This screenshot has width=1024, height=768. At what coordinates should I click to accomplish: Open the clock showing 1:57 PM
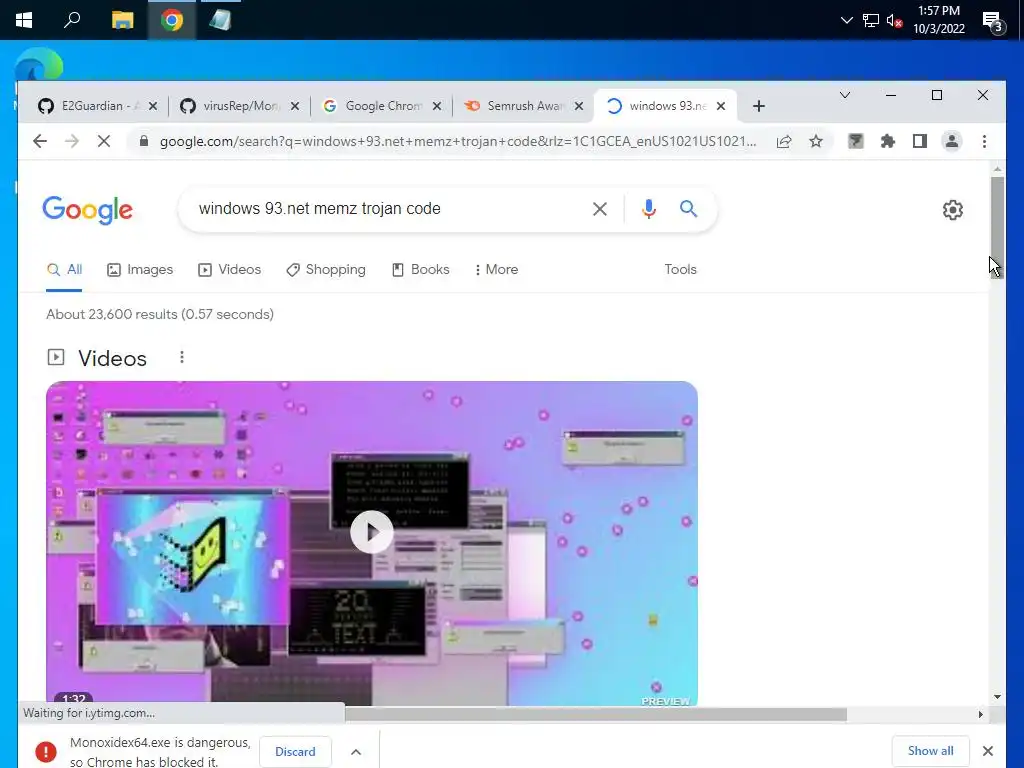938,20
